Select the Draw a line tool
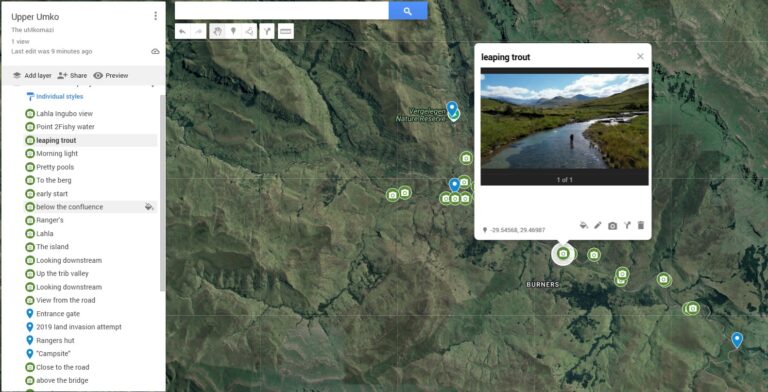 pos(249,31)
